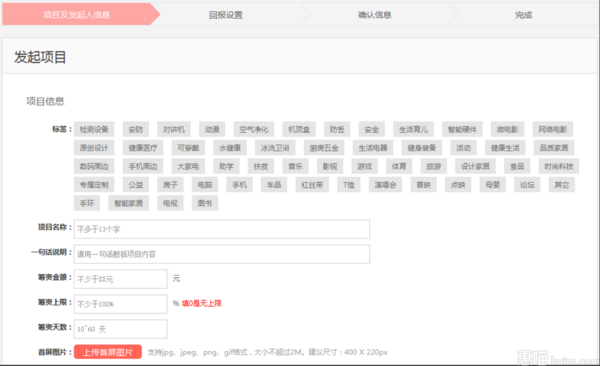Select the 游戏 tag
The height and width of the screenshot is (366, 600).
coord(365,166)
